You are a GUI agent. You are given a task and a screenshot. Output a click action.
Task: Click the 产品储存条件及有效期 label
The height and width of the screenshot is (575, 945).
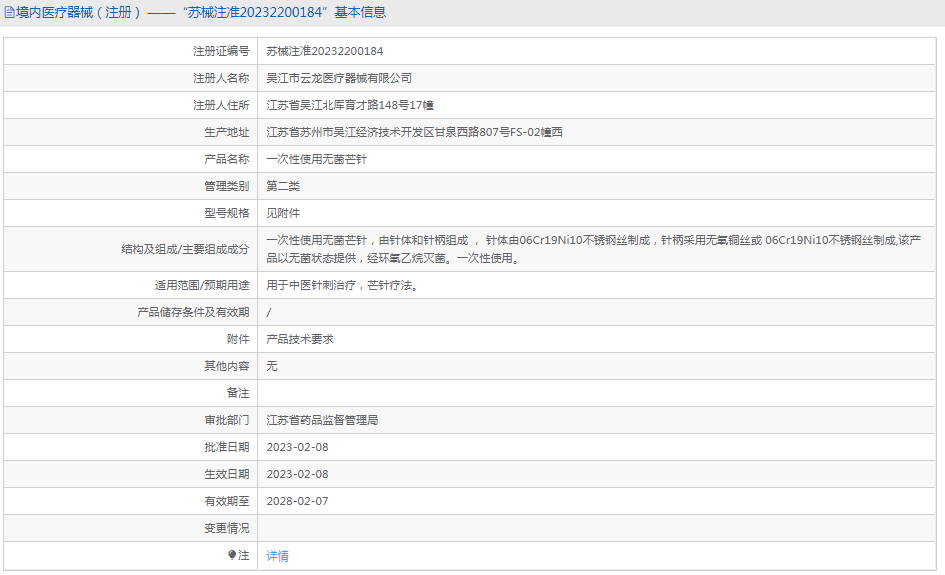pyautogui.click(x=193, y=312)
